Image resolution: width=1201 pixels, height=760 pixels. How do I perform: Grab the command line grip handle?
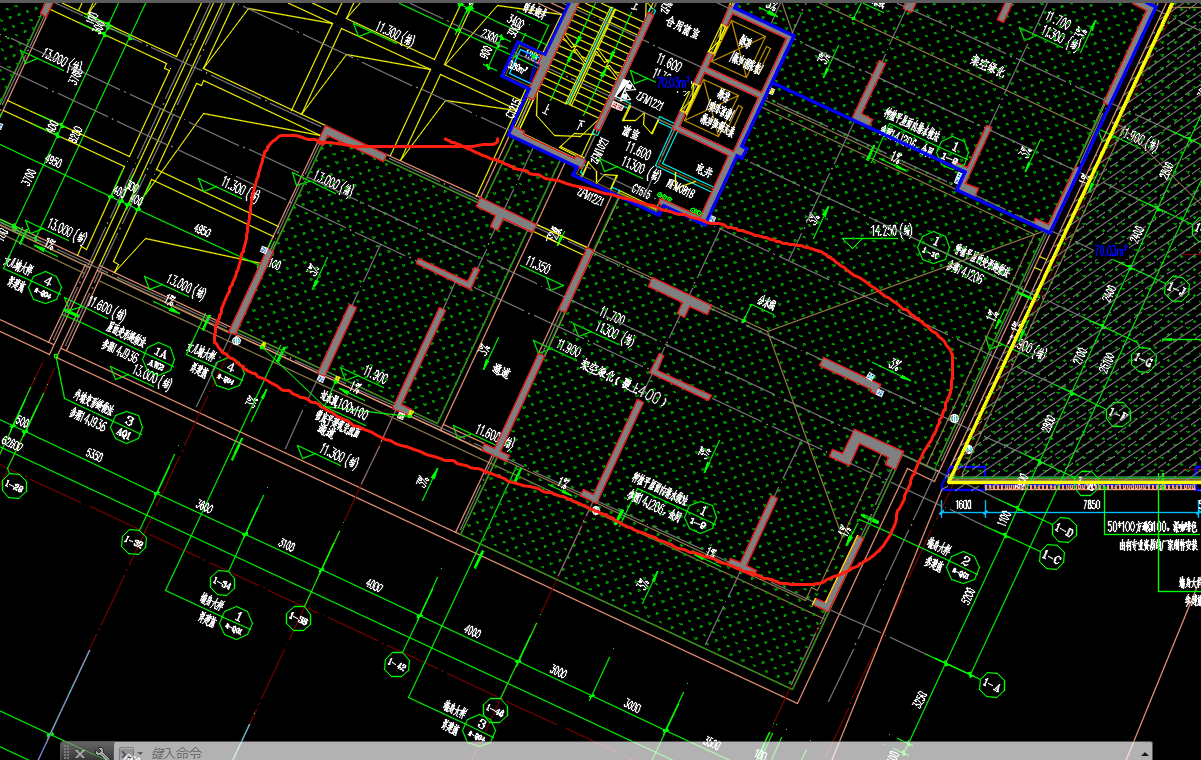(x=68, y=752)
